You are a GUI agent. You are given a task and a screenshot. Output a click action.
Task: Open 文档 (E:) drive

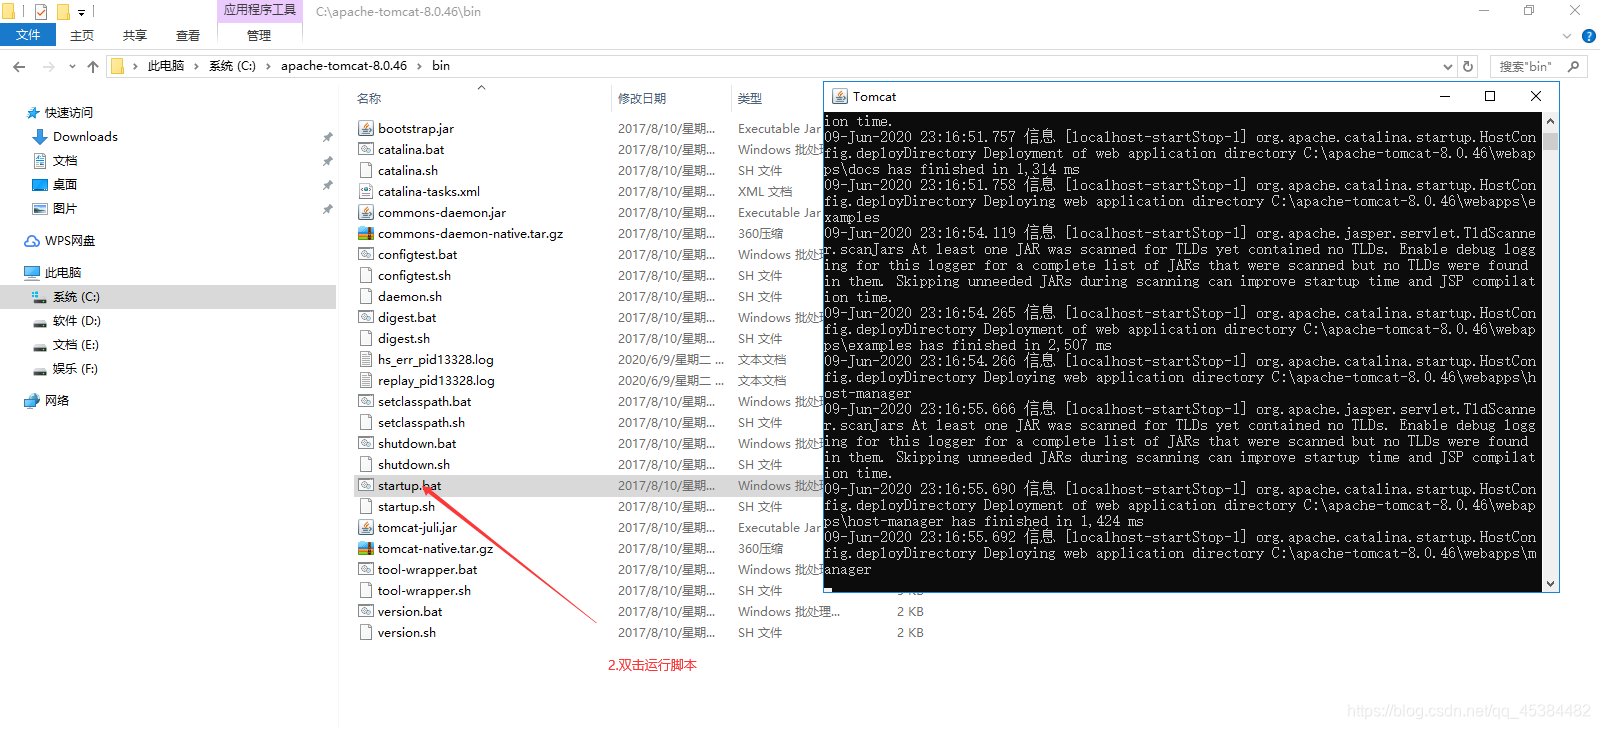(76, 345)
